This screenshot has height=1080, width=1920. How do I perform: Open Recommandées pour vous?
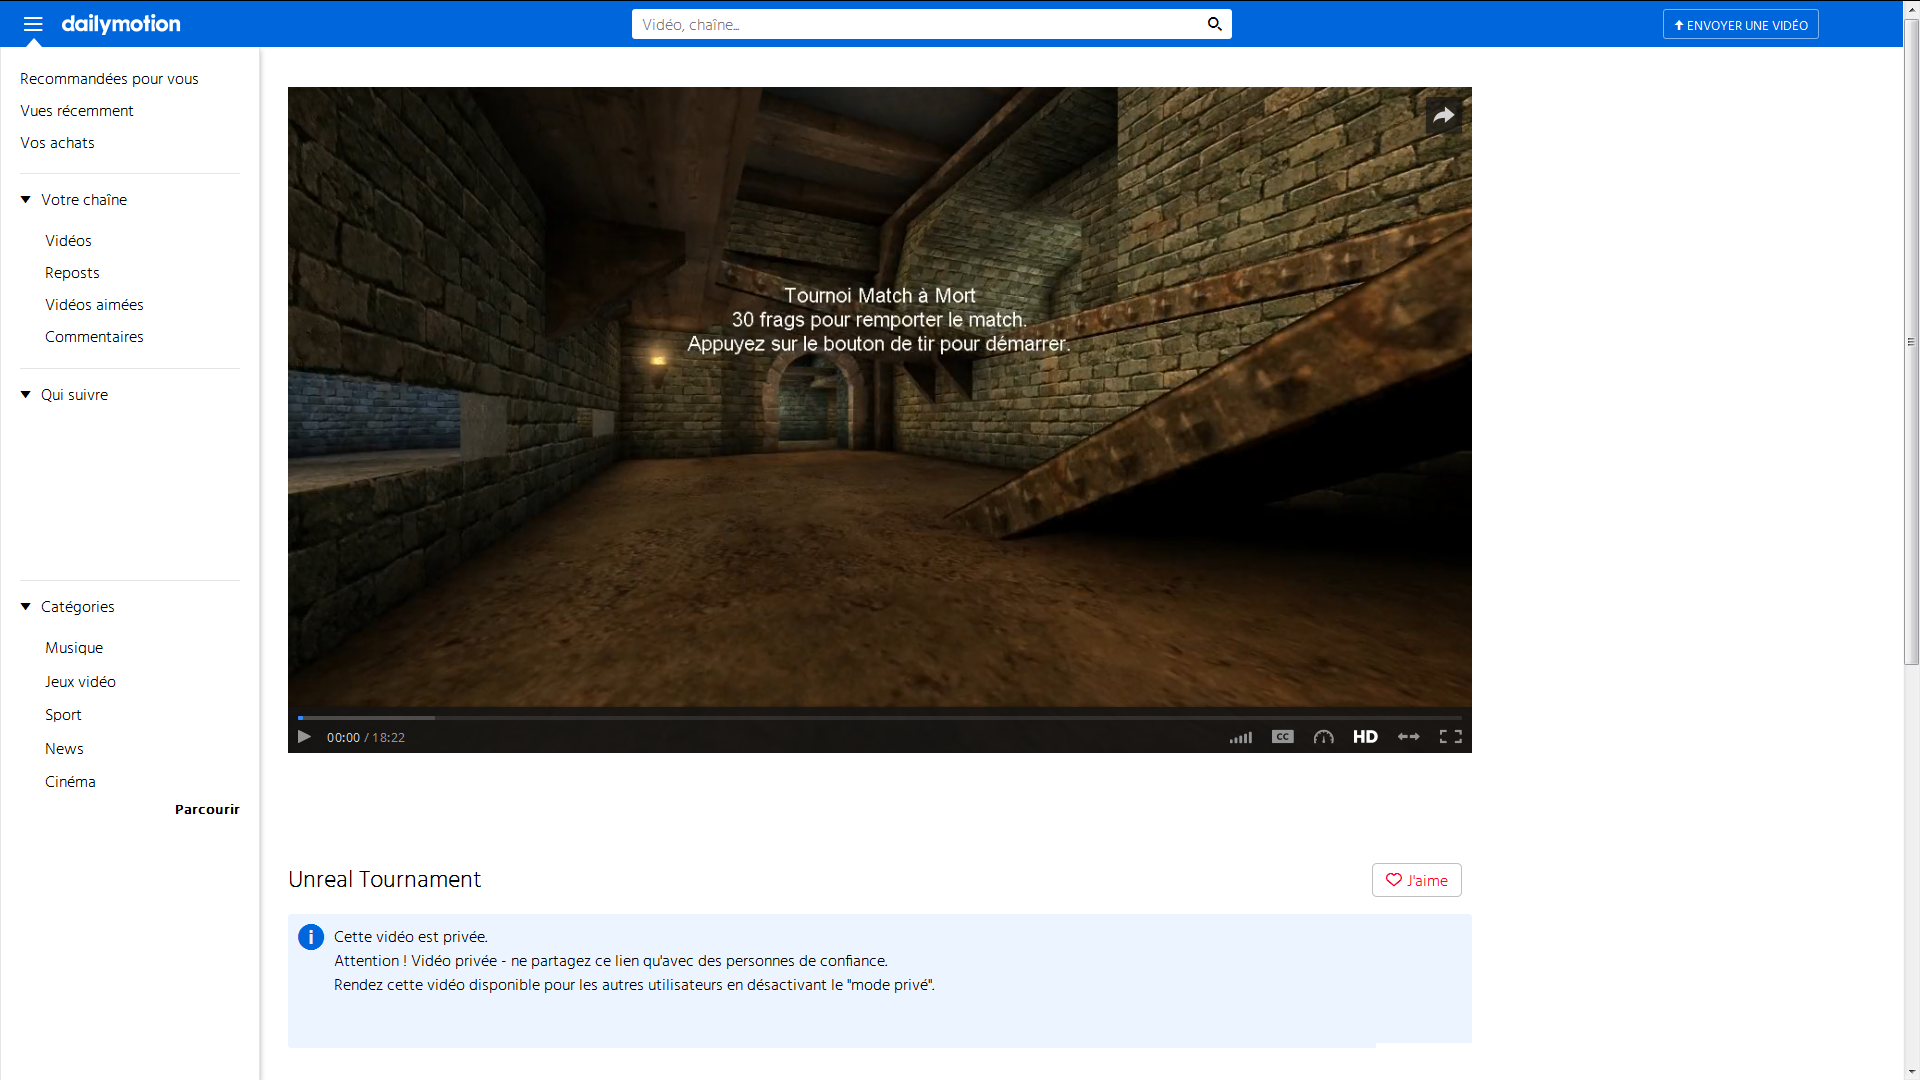[x=109, y=79]
